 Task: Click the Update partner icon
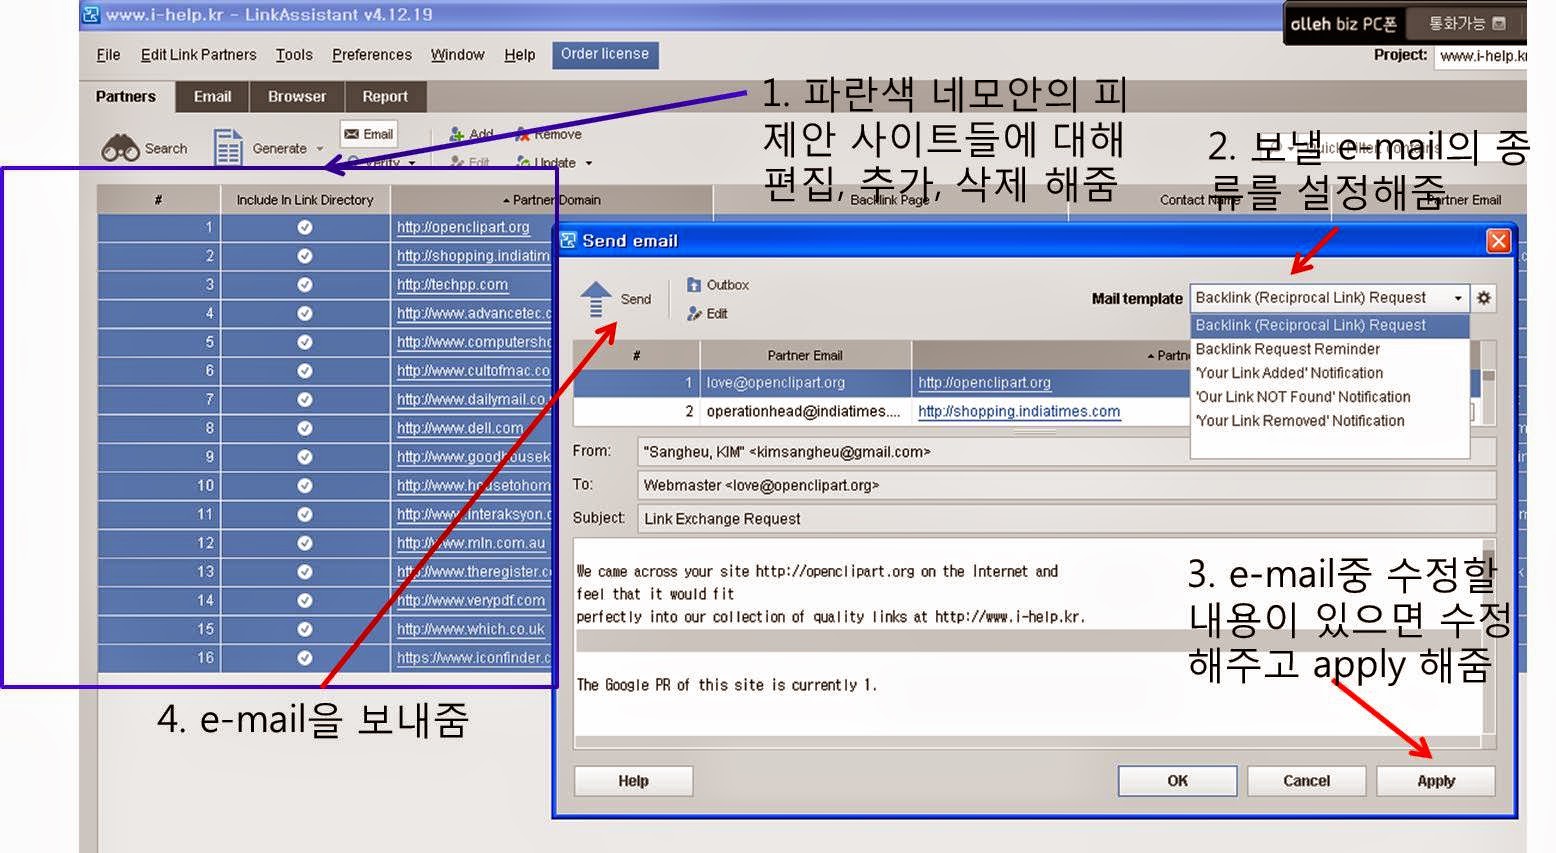(523, 162)
